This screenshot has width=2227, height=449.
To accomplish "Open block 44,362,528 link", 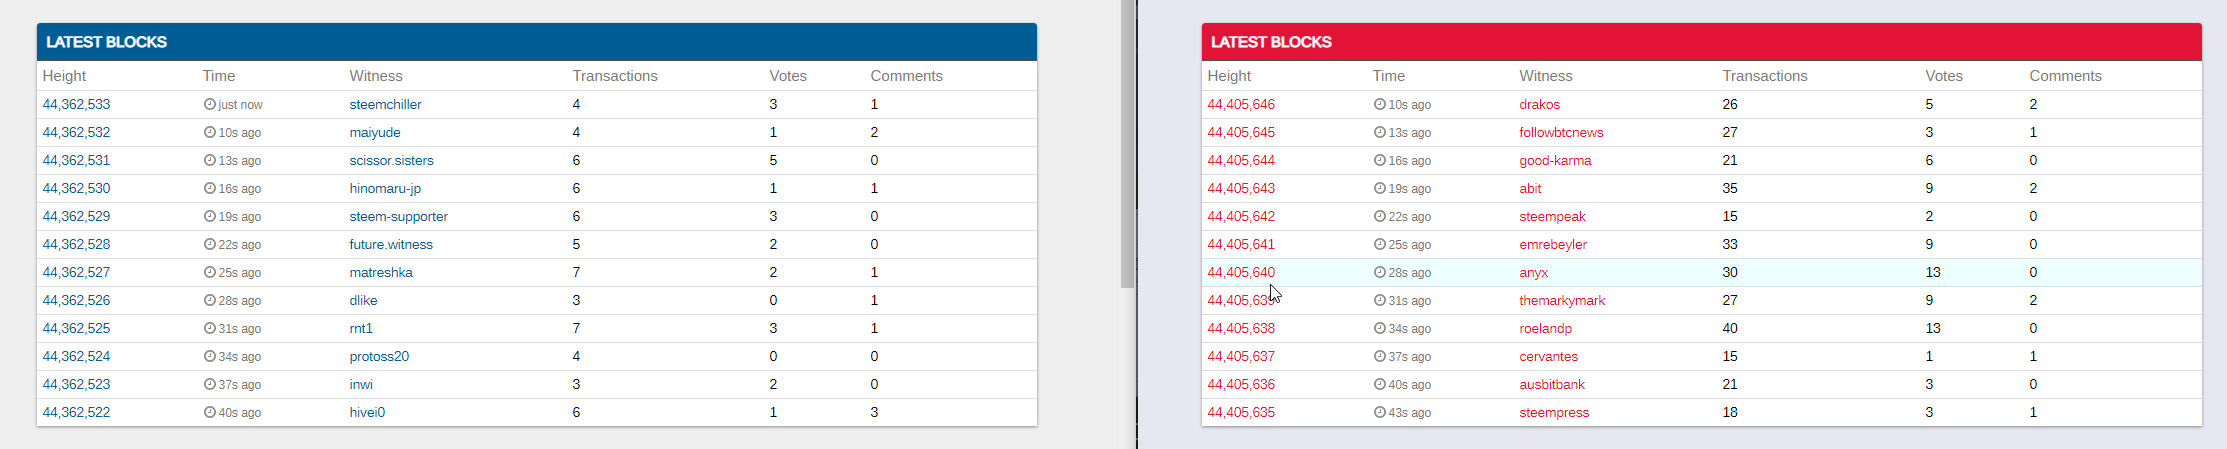I will tap(76, 244).
